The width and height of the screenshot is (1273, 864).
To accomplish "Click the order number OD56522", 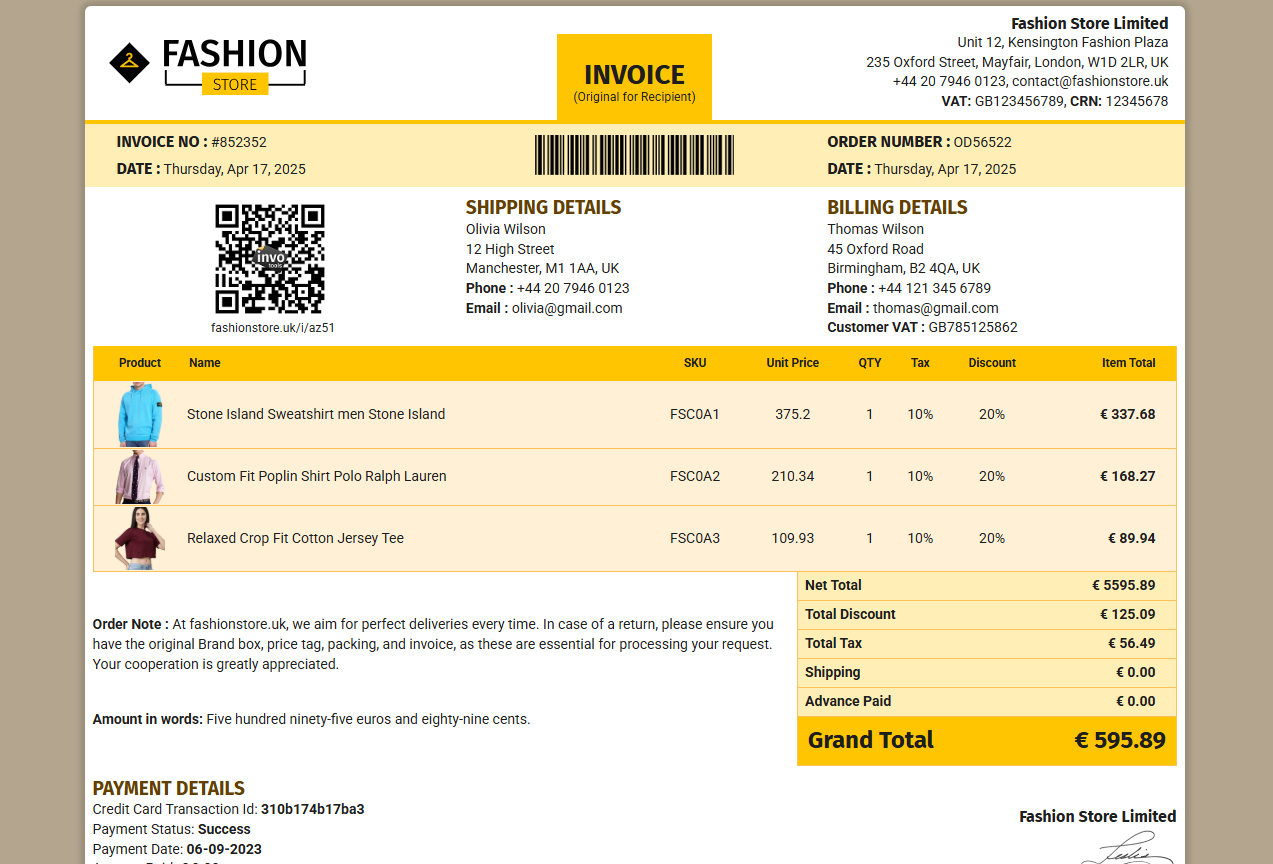I will [x=983, y=142].
